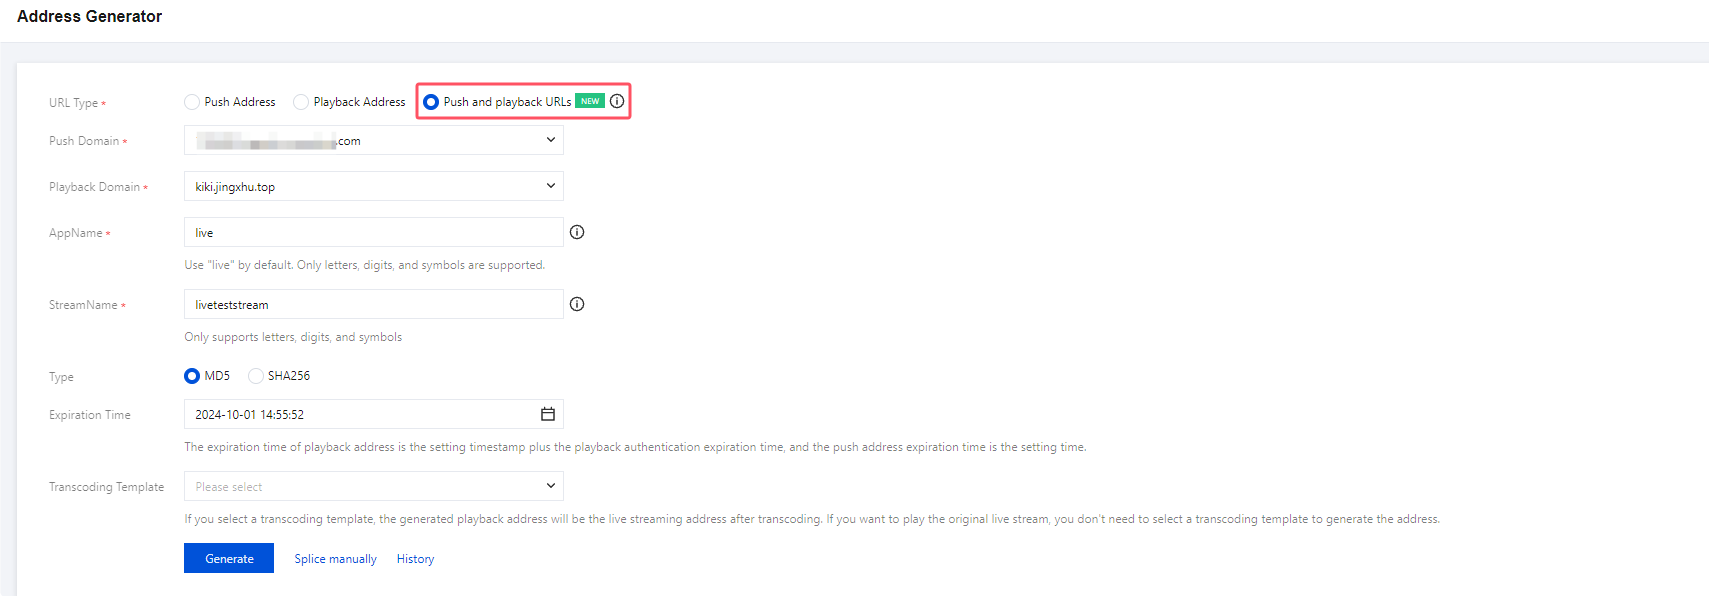
Task: Click the StreamName info icon
Action: point(577,304)
